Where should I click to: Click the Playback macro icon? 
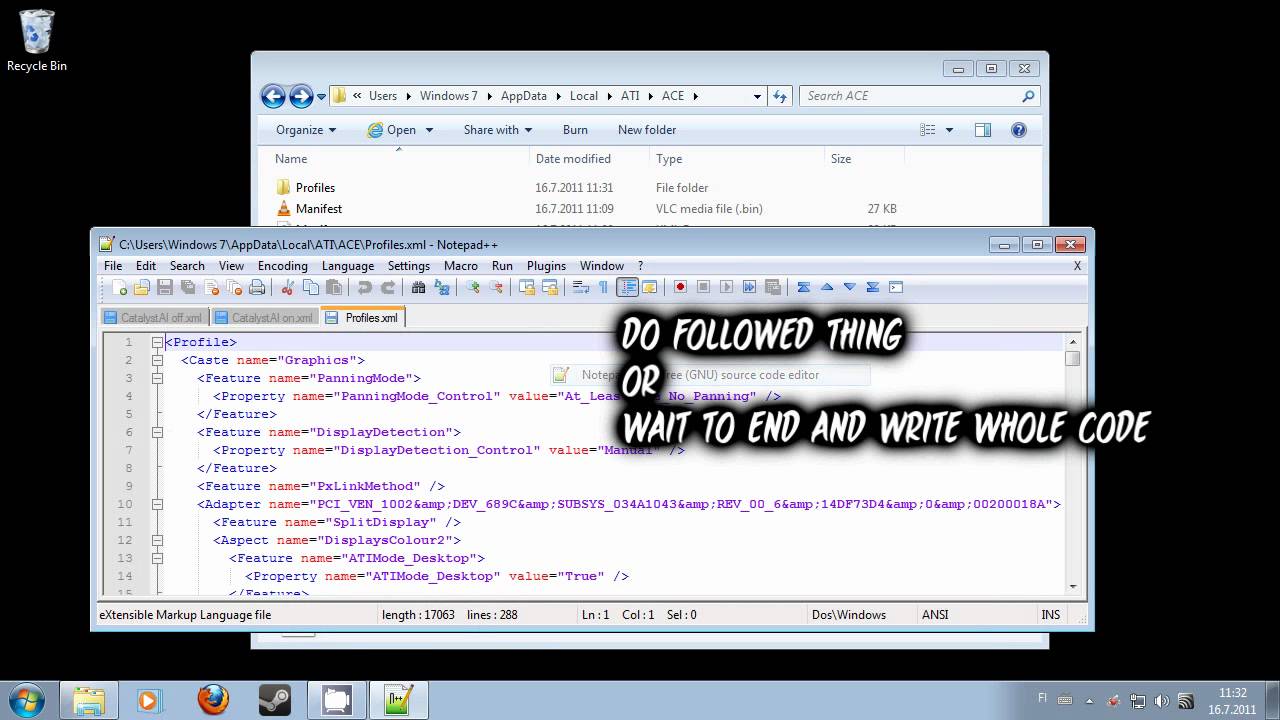726,287
